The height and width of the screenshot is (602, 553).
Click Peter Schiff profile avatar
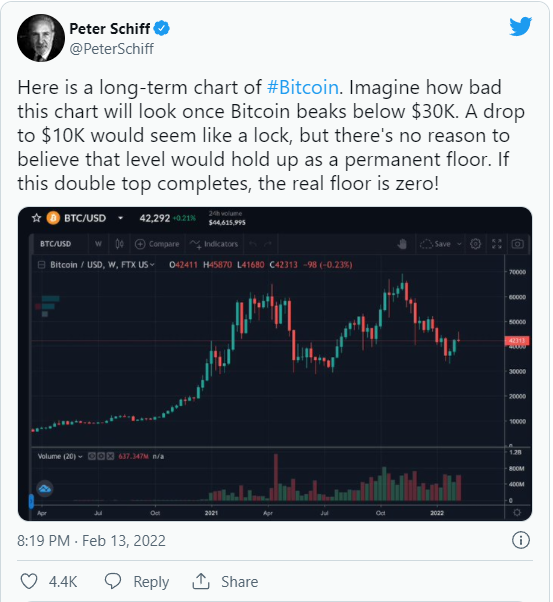click(x=41, y=38)
